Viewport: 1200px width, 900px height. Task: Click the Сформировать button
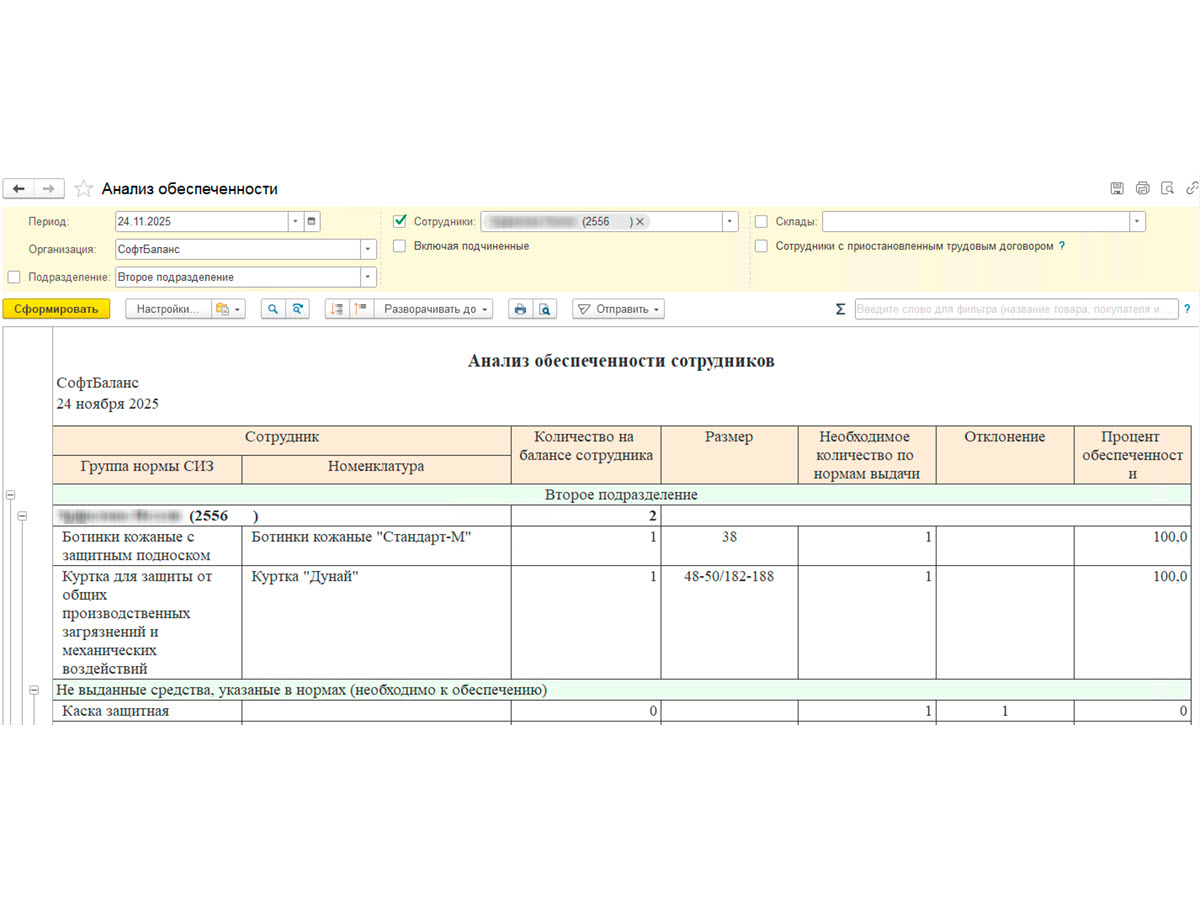pos(55,310)
